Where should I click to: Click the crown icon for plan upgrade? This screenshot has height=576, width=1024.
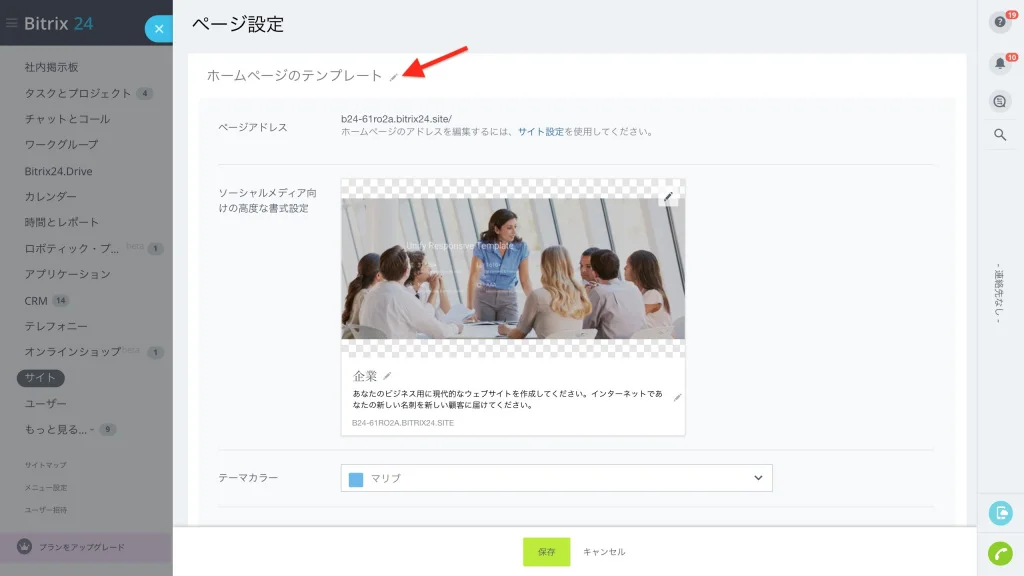tap(24, 547)
